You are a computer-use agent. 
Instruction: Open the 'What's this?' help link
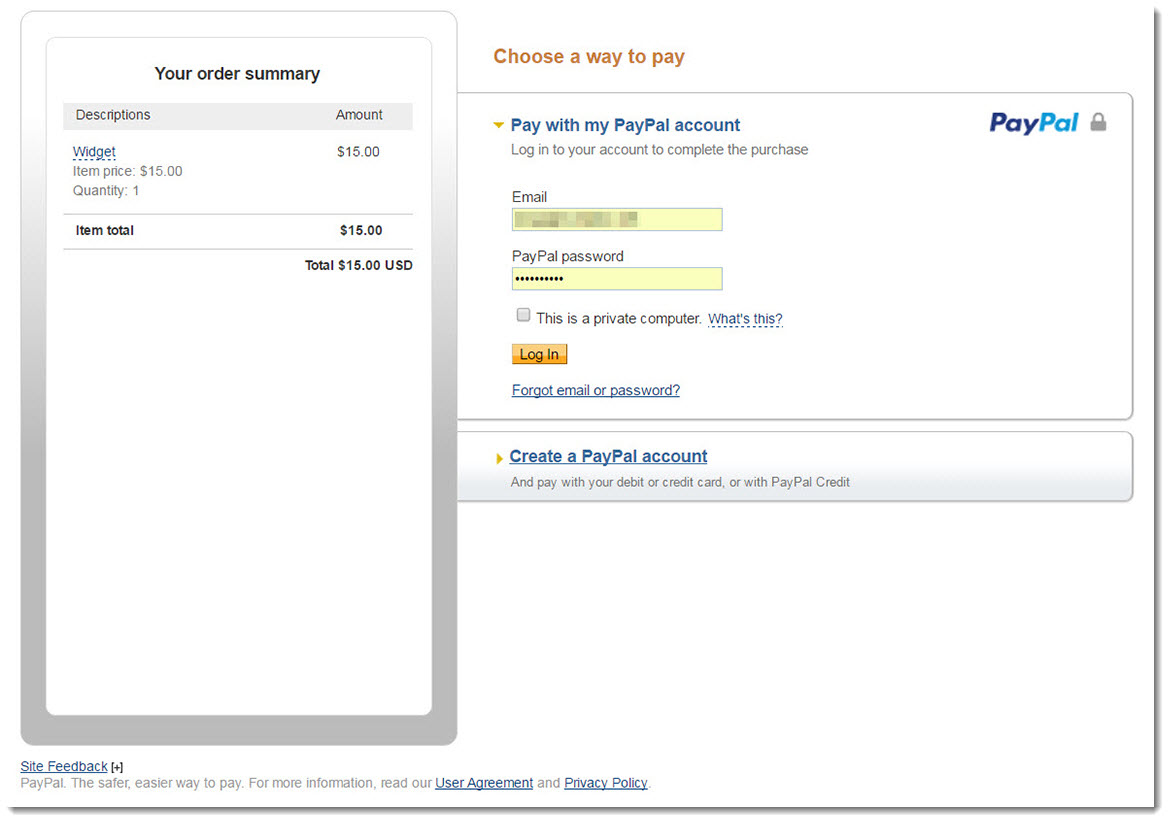click(x=745, y=318)
